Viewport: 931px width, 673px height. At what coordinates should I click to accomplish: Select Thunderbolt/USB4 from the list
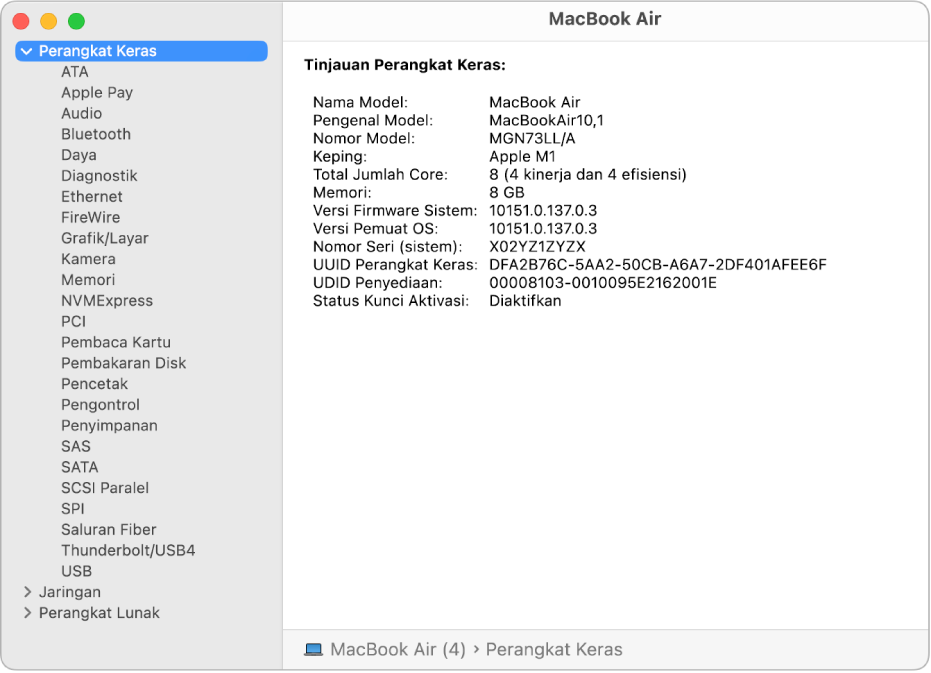128,551
